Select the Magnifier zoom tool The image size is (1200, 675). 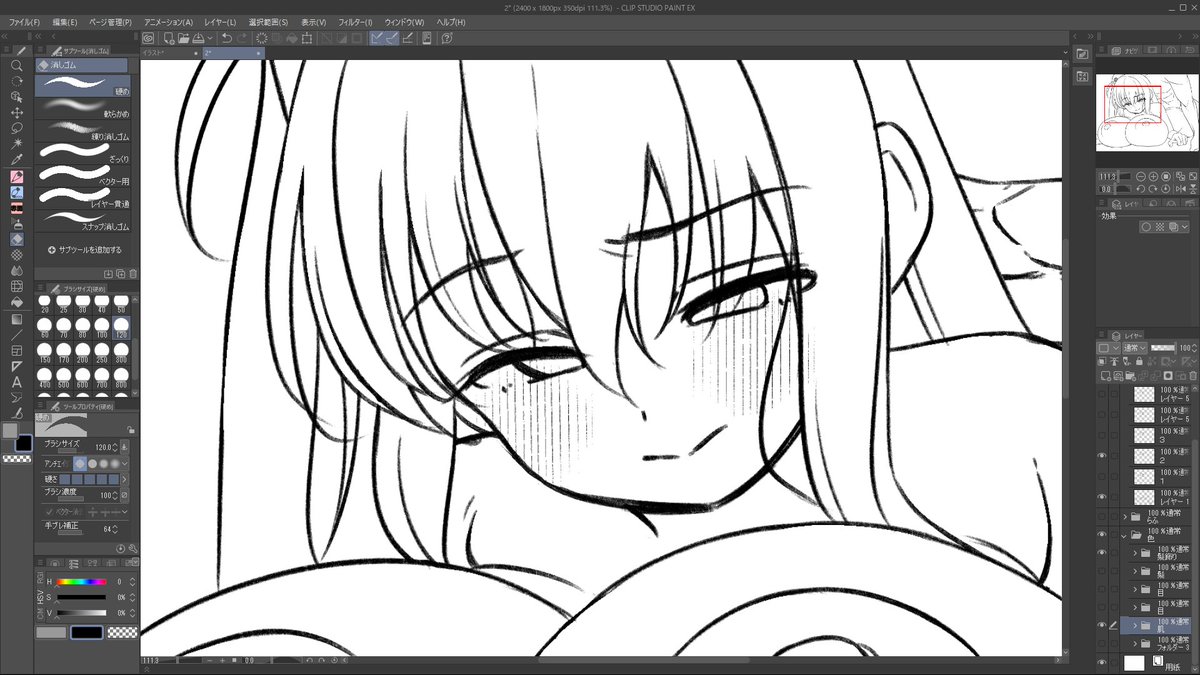coord(17,65)
